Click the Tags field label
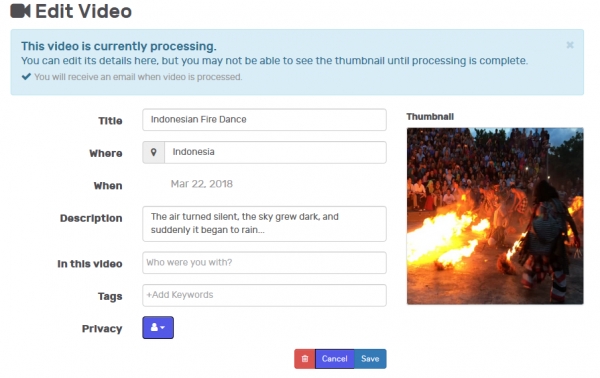 [x=110, y=296]
